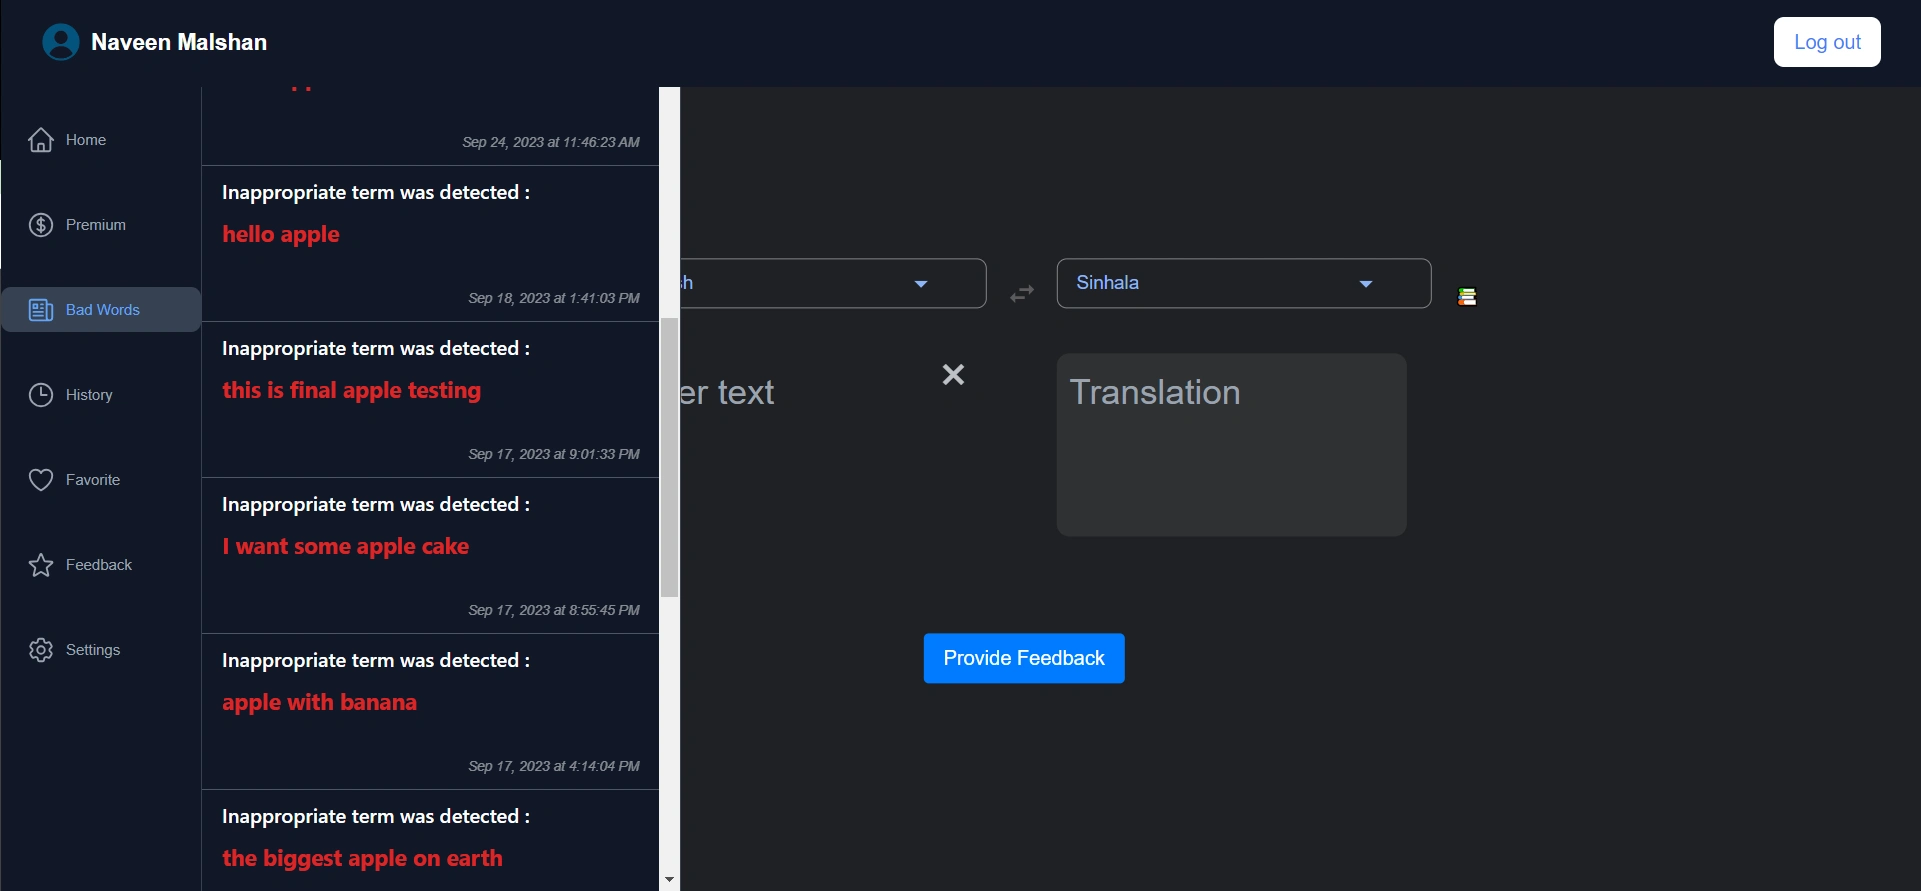The width and height of the screenshot is (1921, 891).
Task: Select the 'hello apple' detected term
Action: [x=281, y=234]
